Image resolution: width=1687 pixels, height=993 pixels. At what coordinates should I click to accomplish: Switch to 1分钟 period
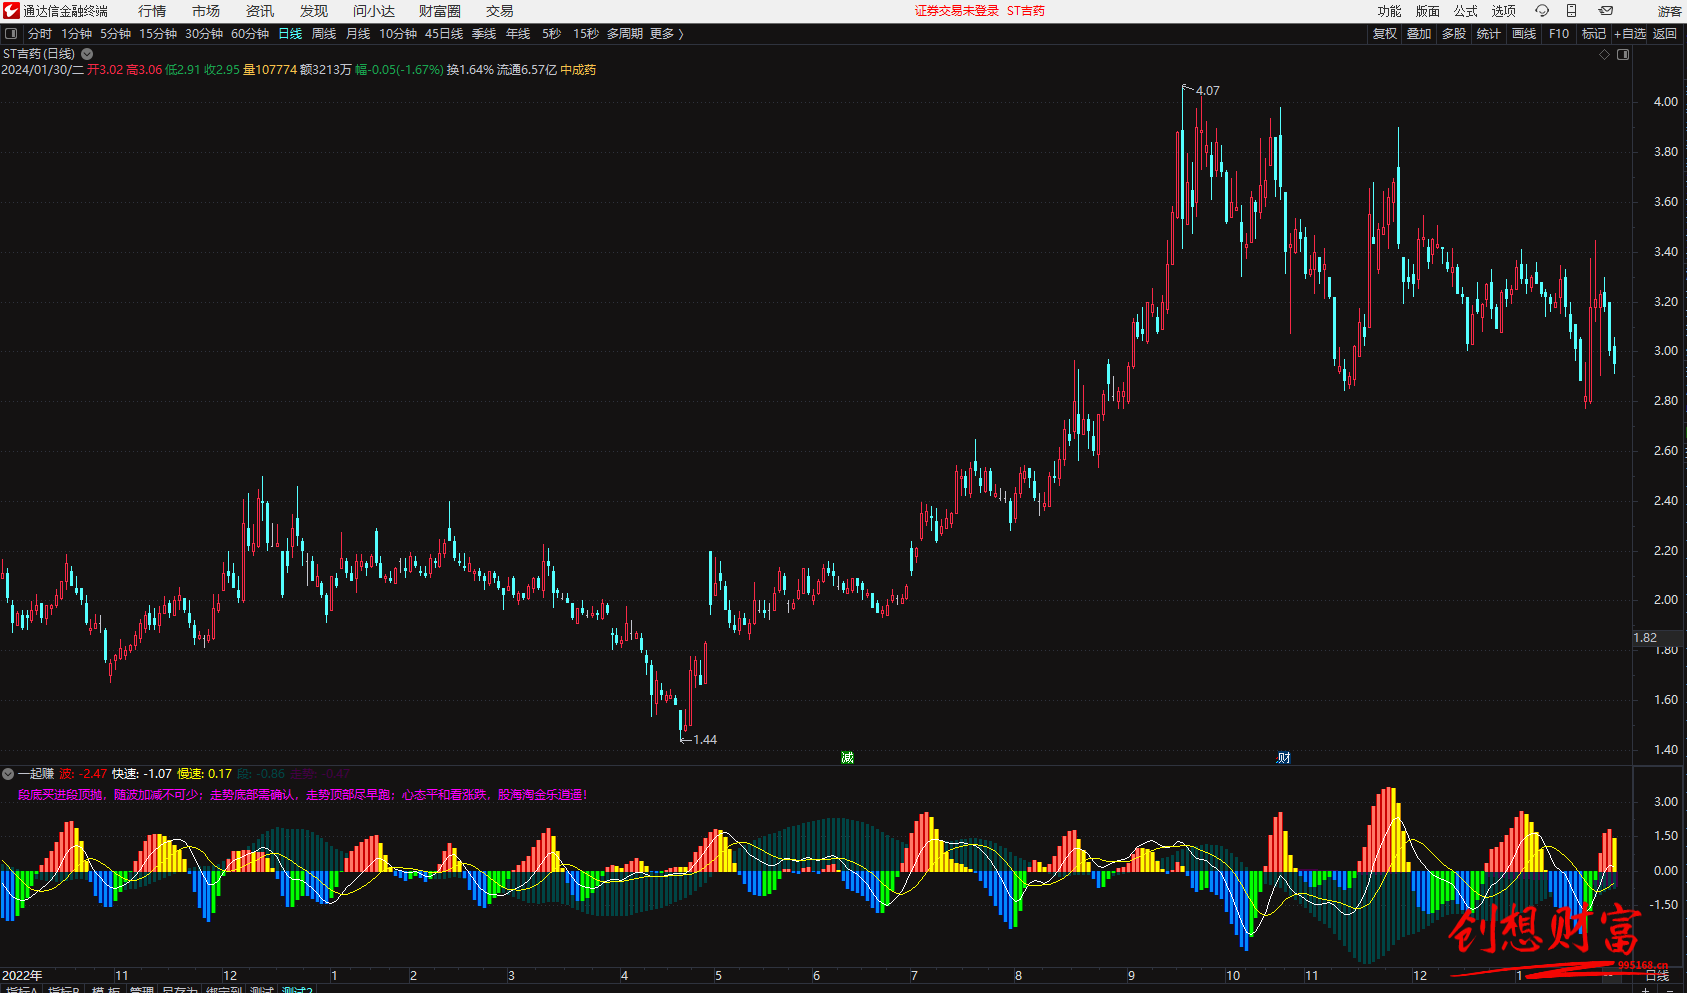(x=76, y=34)
